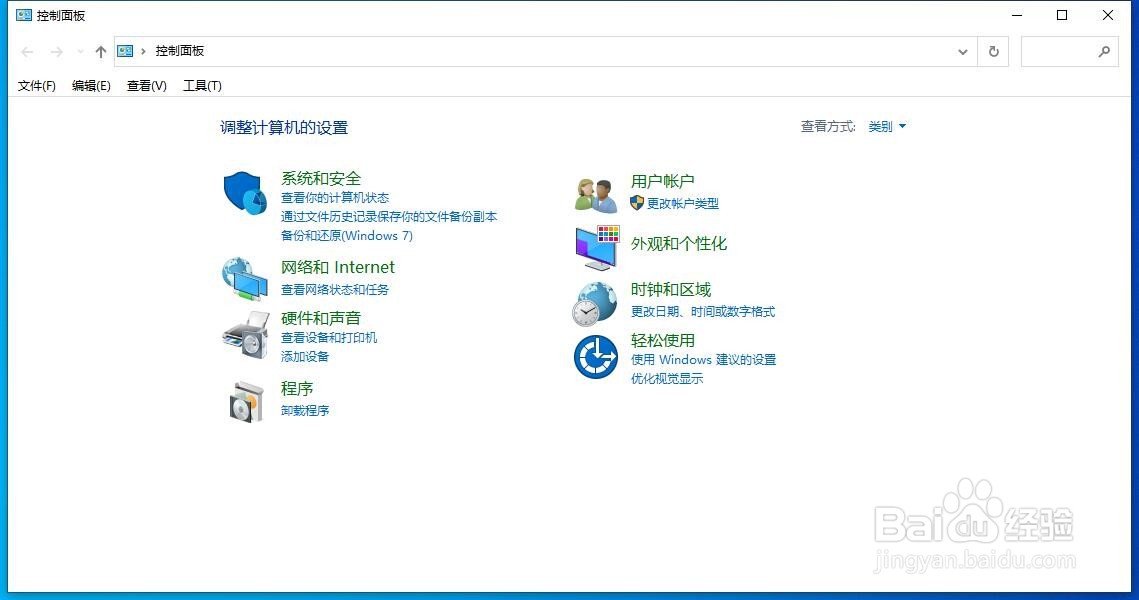Screen dimensions: 1139x600
Task: Open the 工具(T) menu
Action: pos(202,85)
